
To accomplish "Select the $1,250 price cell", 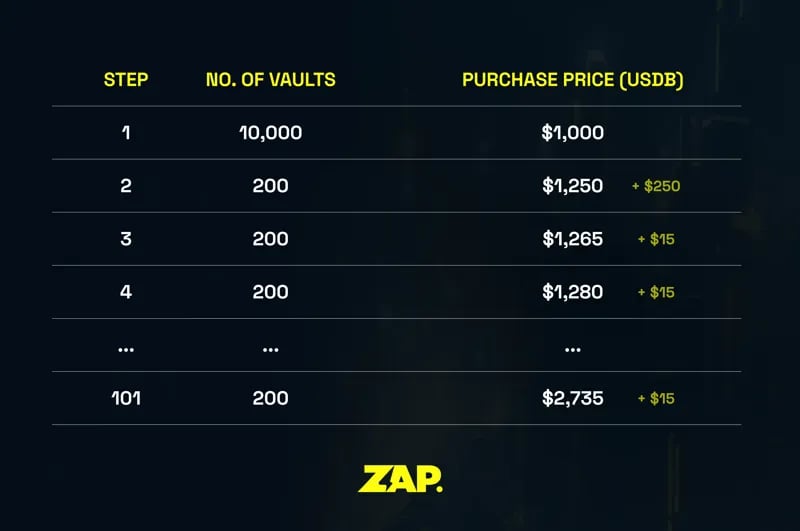I will (572, 186).
